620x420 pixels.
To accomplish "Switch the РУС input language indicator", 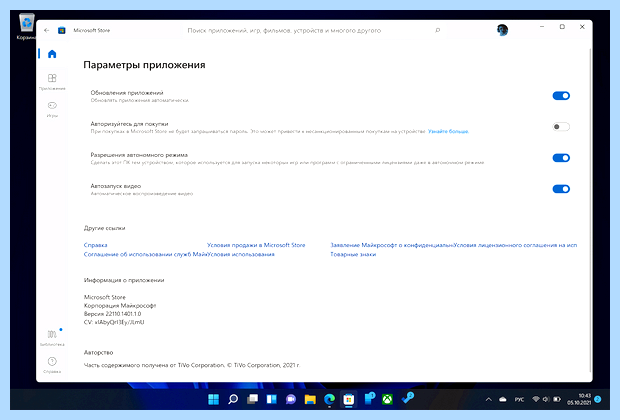I will coord(519,399).
